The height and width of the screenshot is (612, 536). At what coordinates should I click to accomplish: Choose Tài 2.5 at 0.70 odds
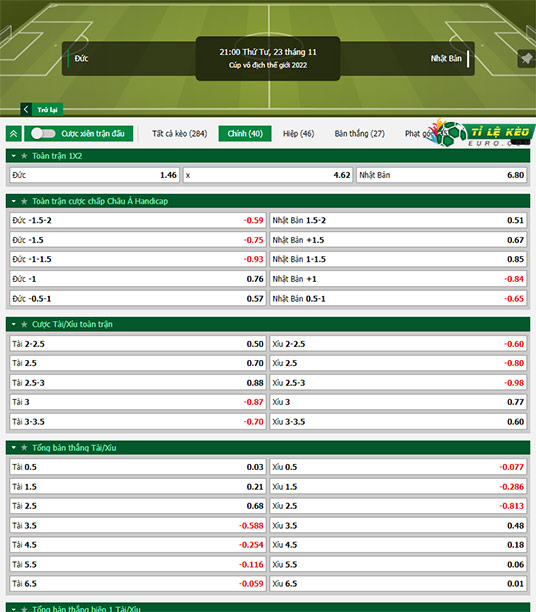pos(138,363)
